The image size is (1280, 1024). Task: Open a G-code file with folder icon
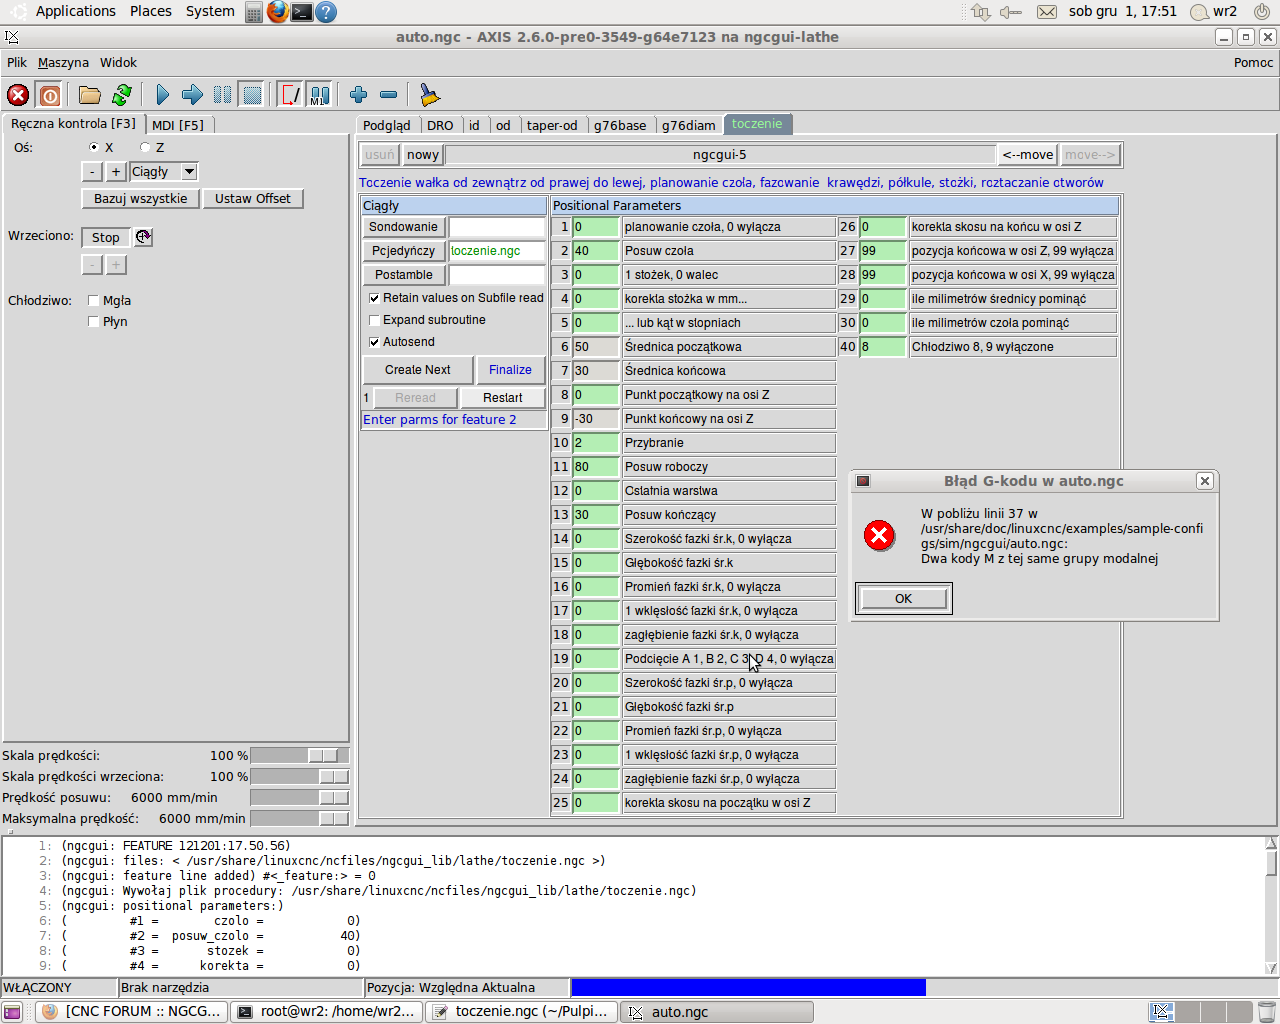(90, 95)
